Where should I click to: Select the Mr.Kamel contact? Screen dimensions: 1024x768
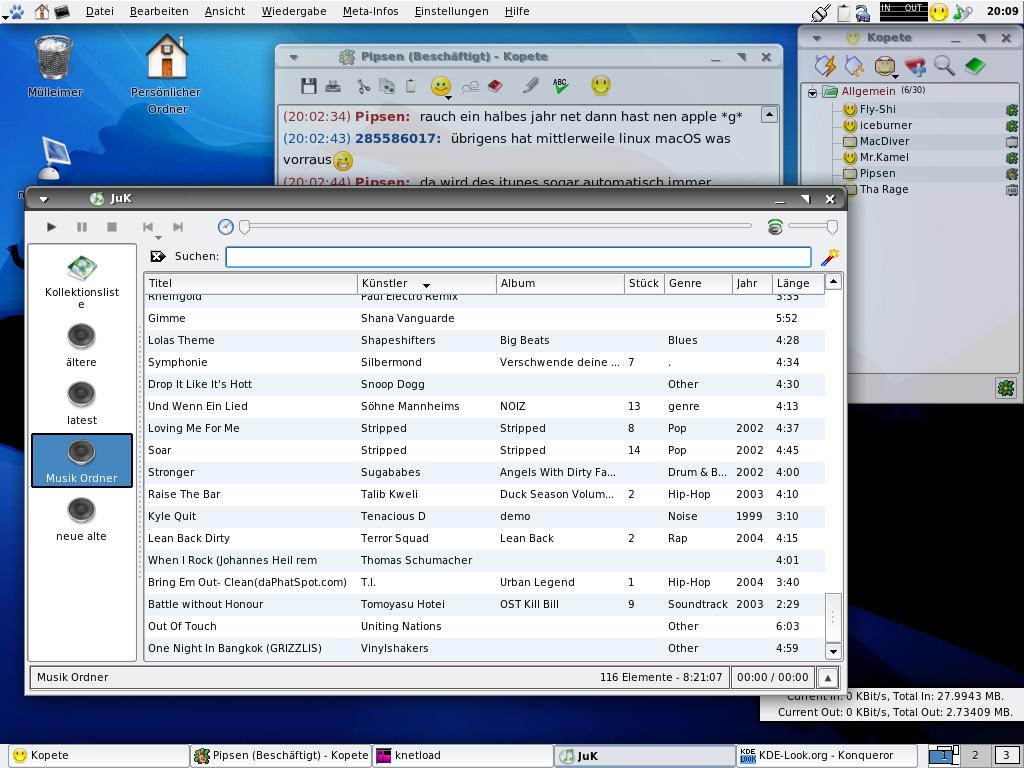tap(884, 157)
